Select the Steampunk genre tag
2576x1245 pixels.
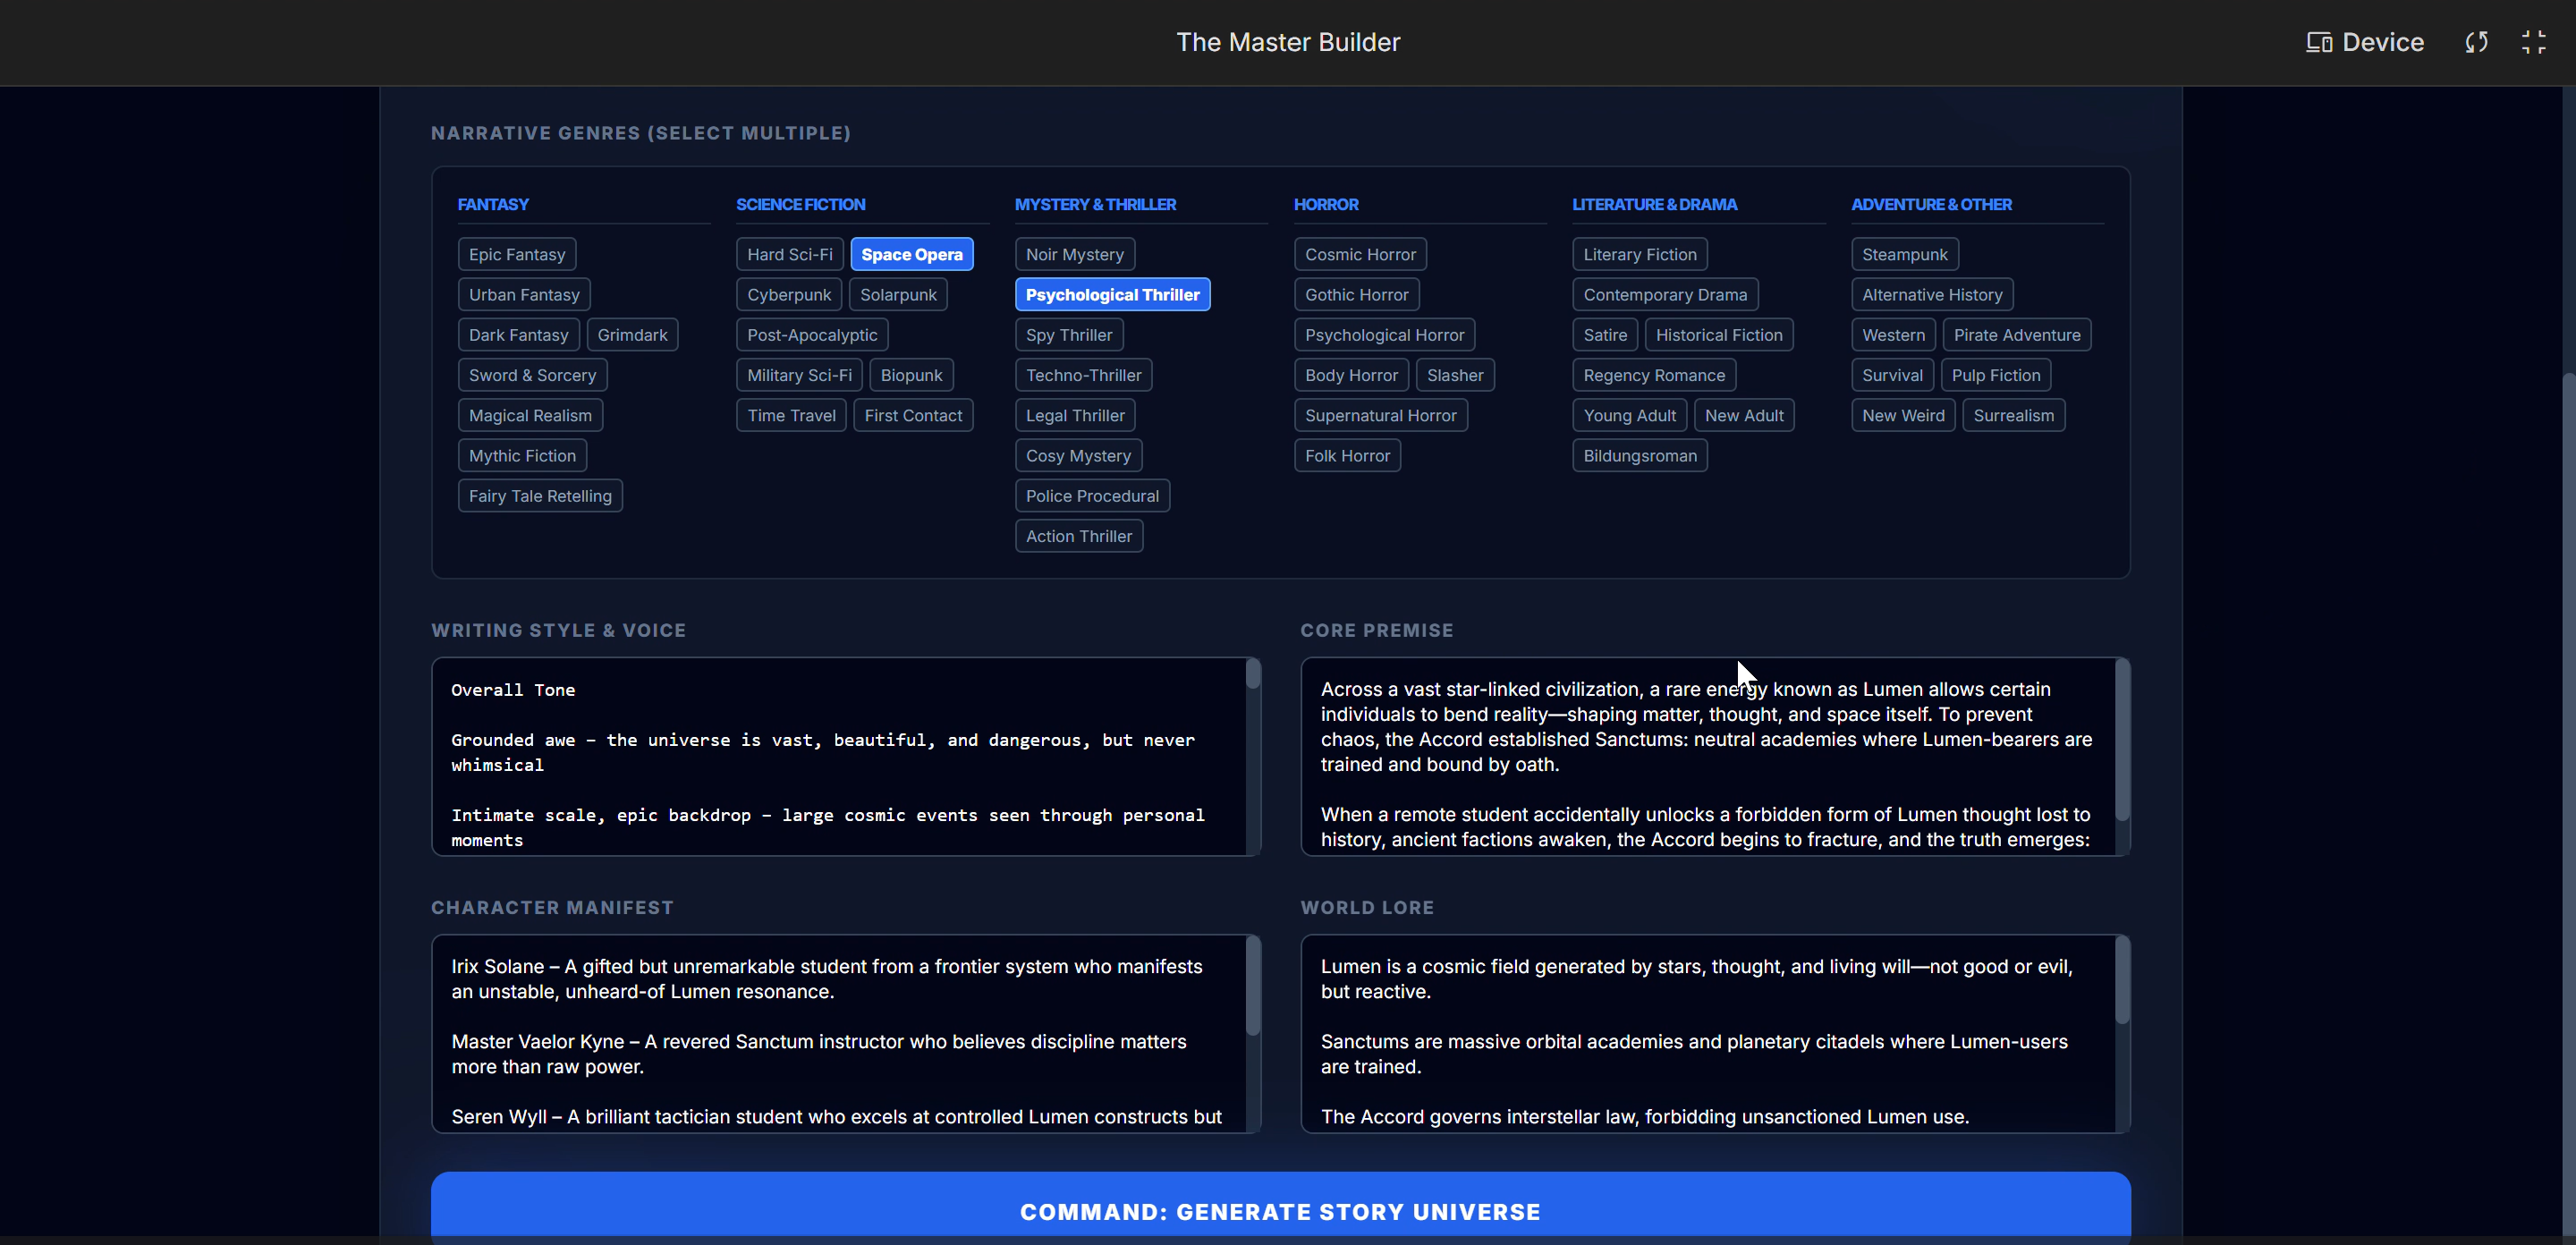[1903, 254]
